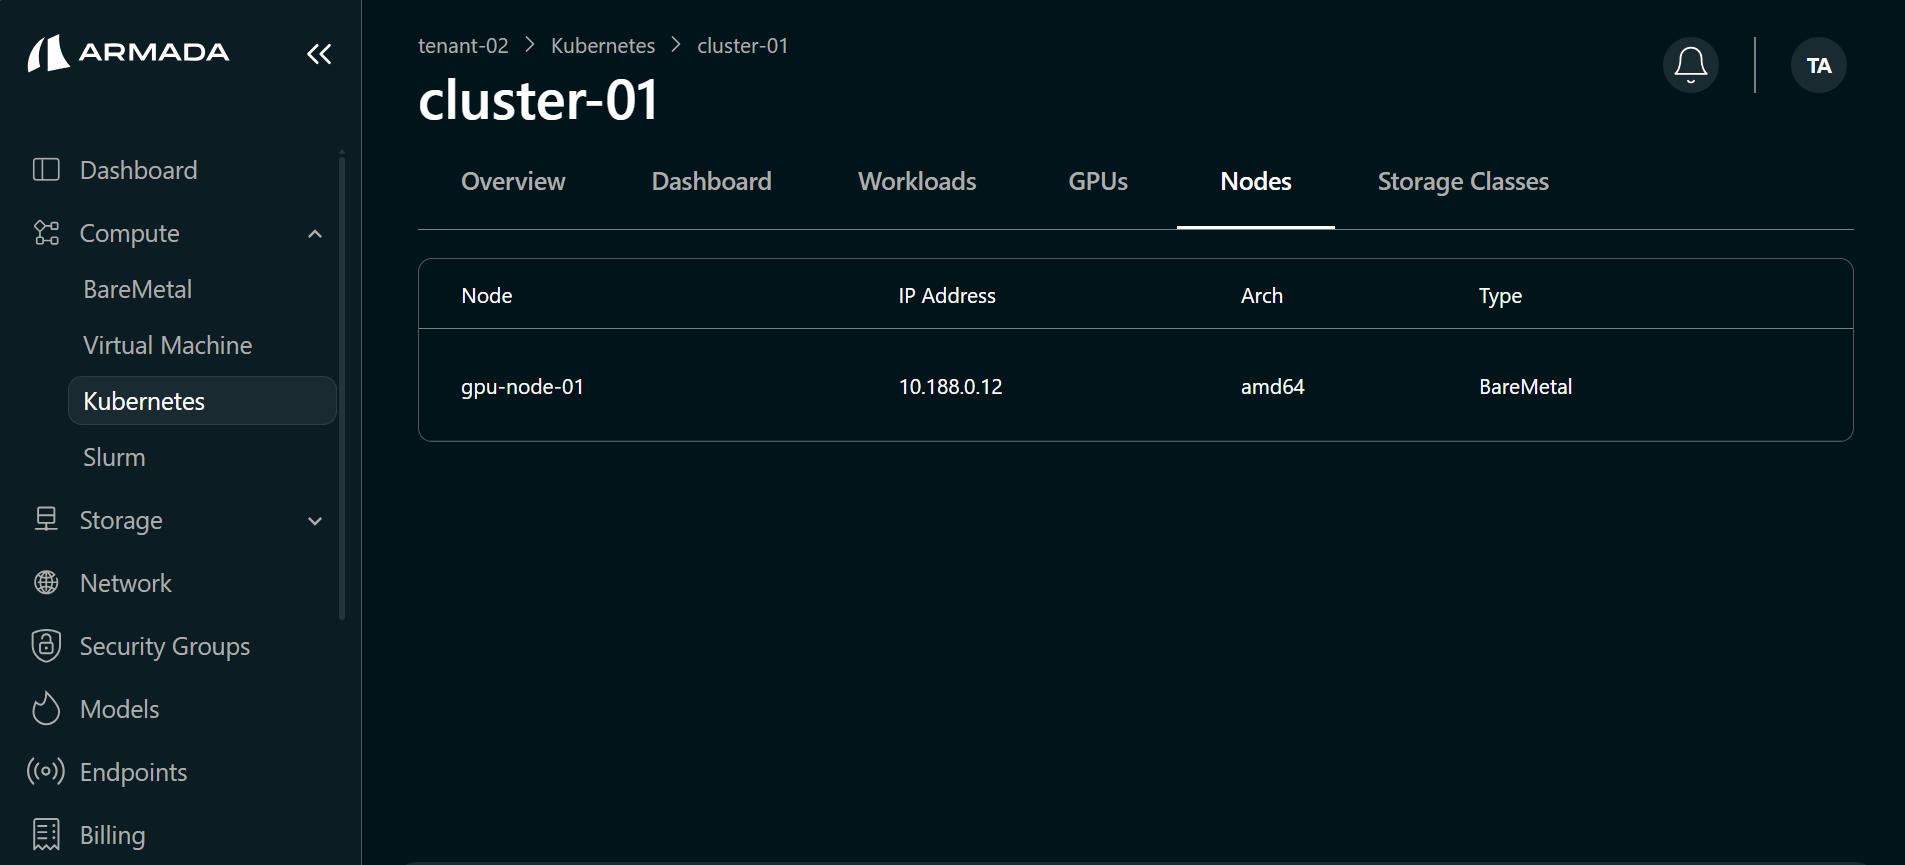
Task: Click the IP address 10.188.0.12
Action: pyautogui.click(x=950, y=386)
